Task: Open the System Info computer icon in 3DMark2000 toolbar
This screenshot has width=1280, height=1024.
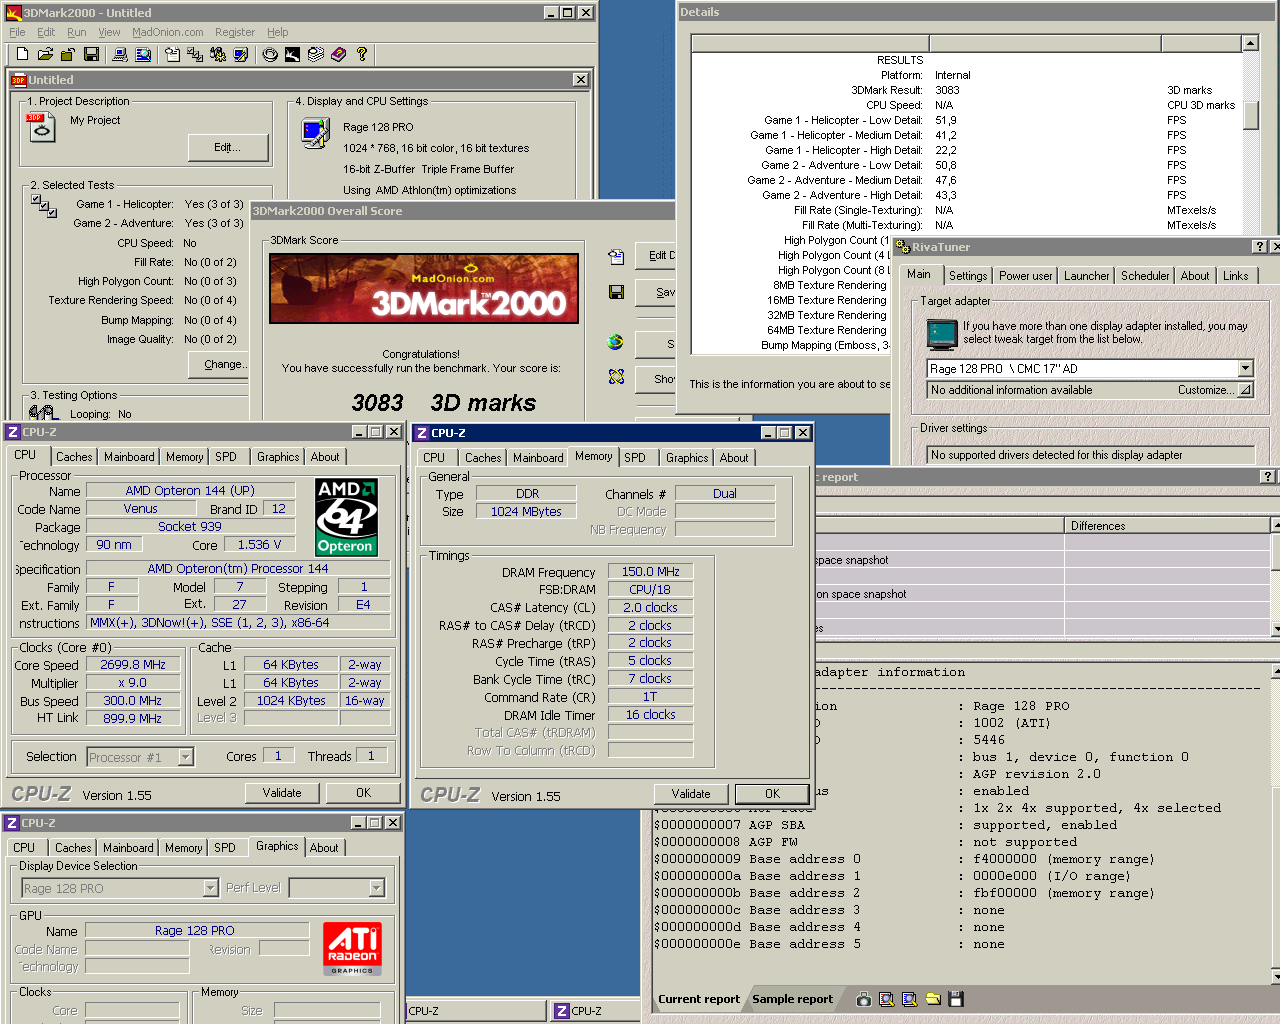Action: point(120,54)
